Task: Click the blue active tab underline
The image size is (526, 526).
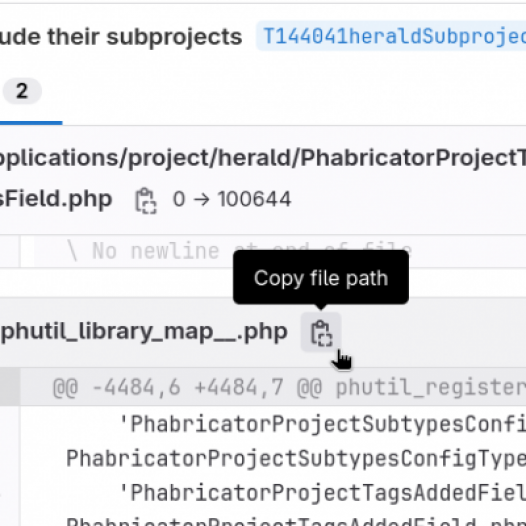Action: click(31, 123)
